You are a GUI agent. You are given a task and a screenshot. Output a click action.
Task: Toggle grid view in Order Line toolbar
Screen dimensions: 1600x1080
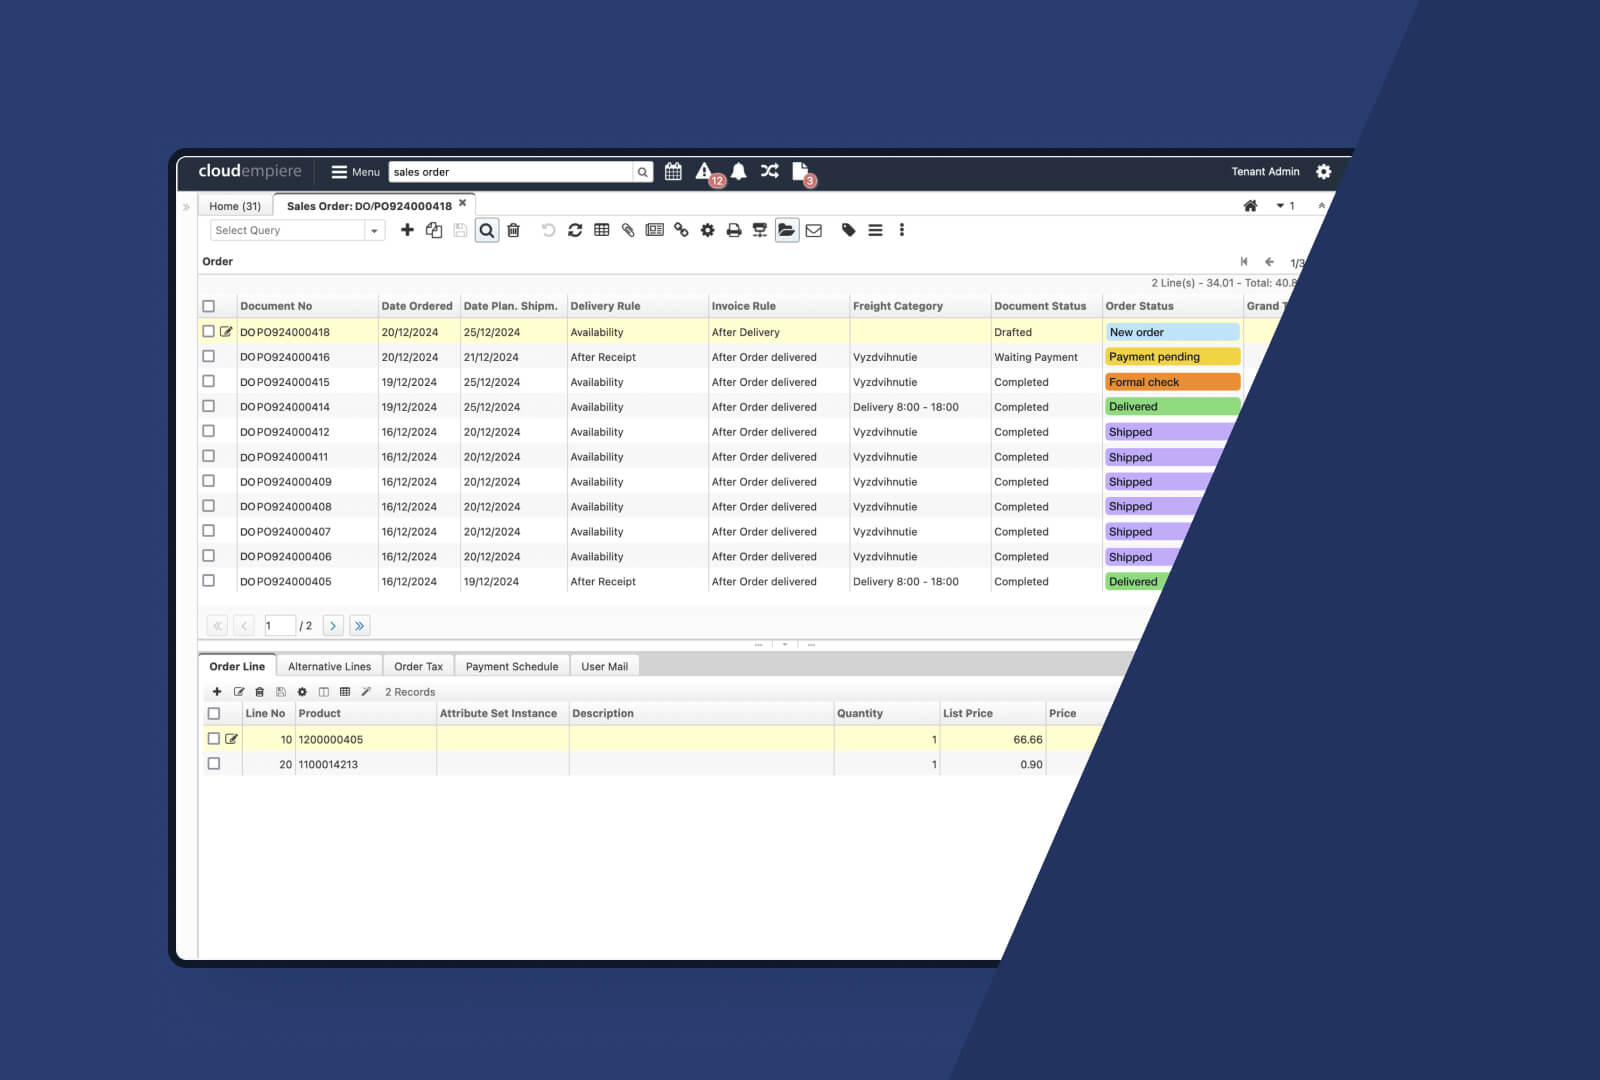(345, 692)
